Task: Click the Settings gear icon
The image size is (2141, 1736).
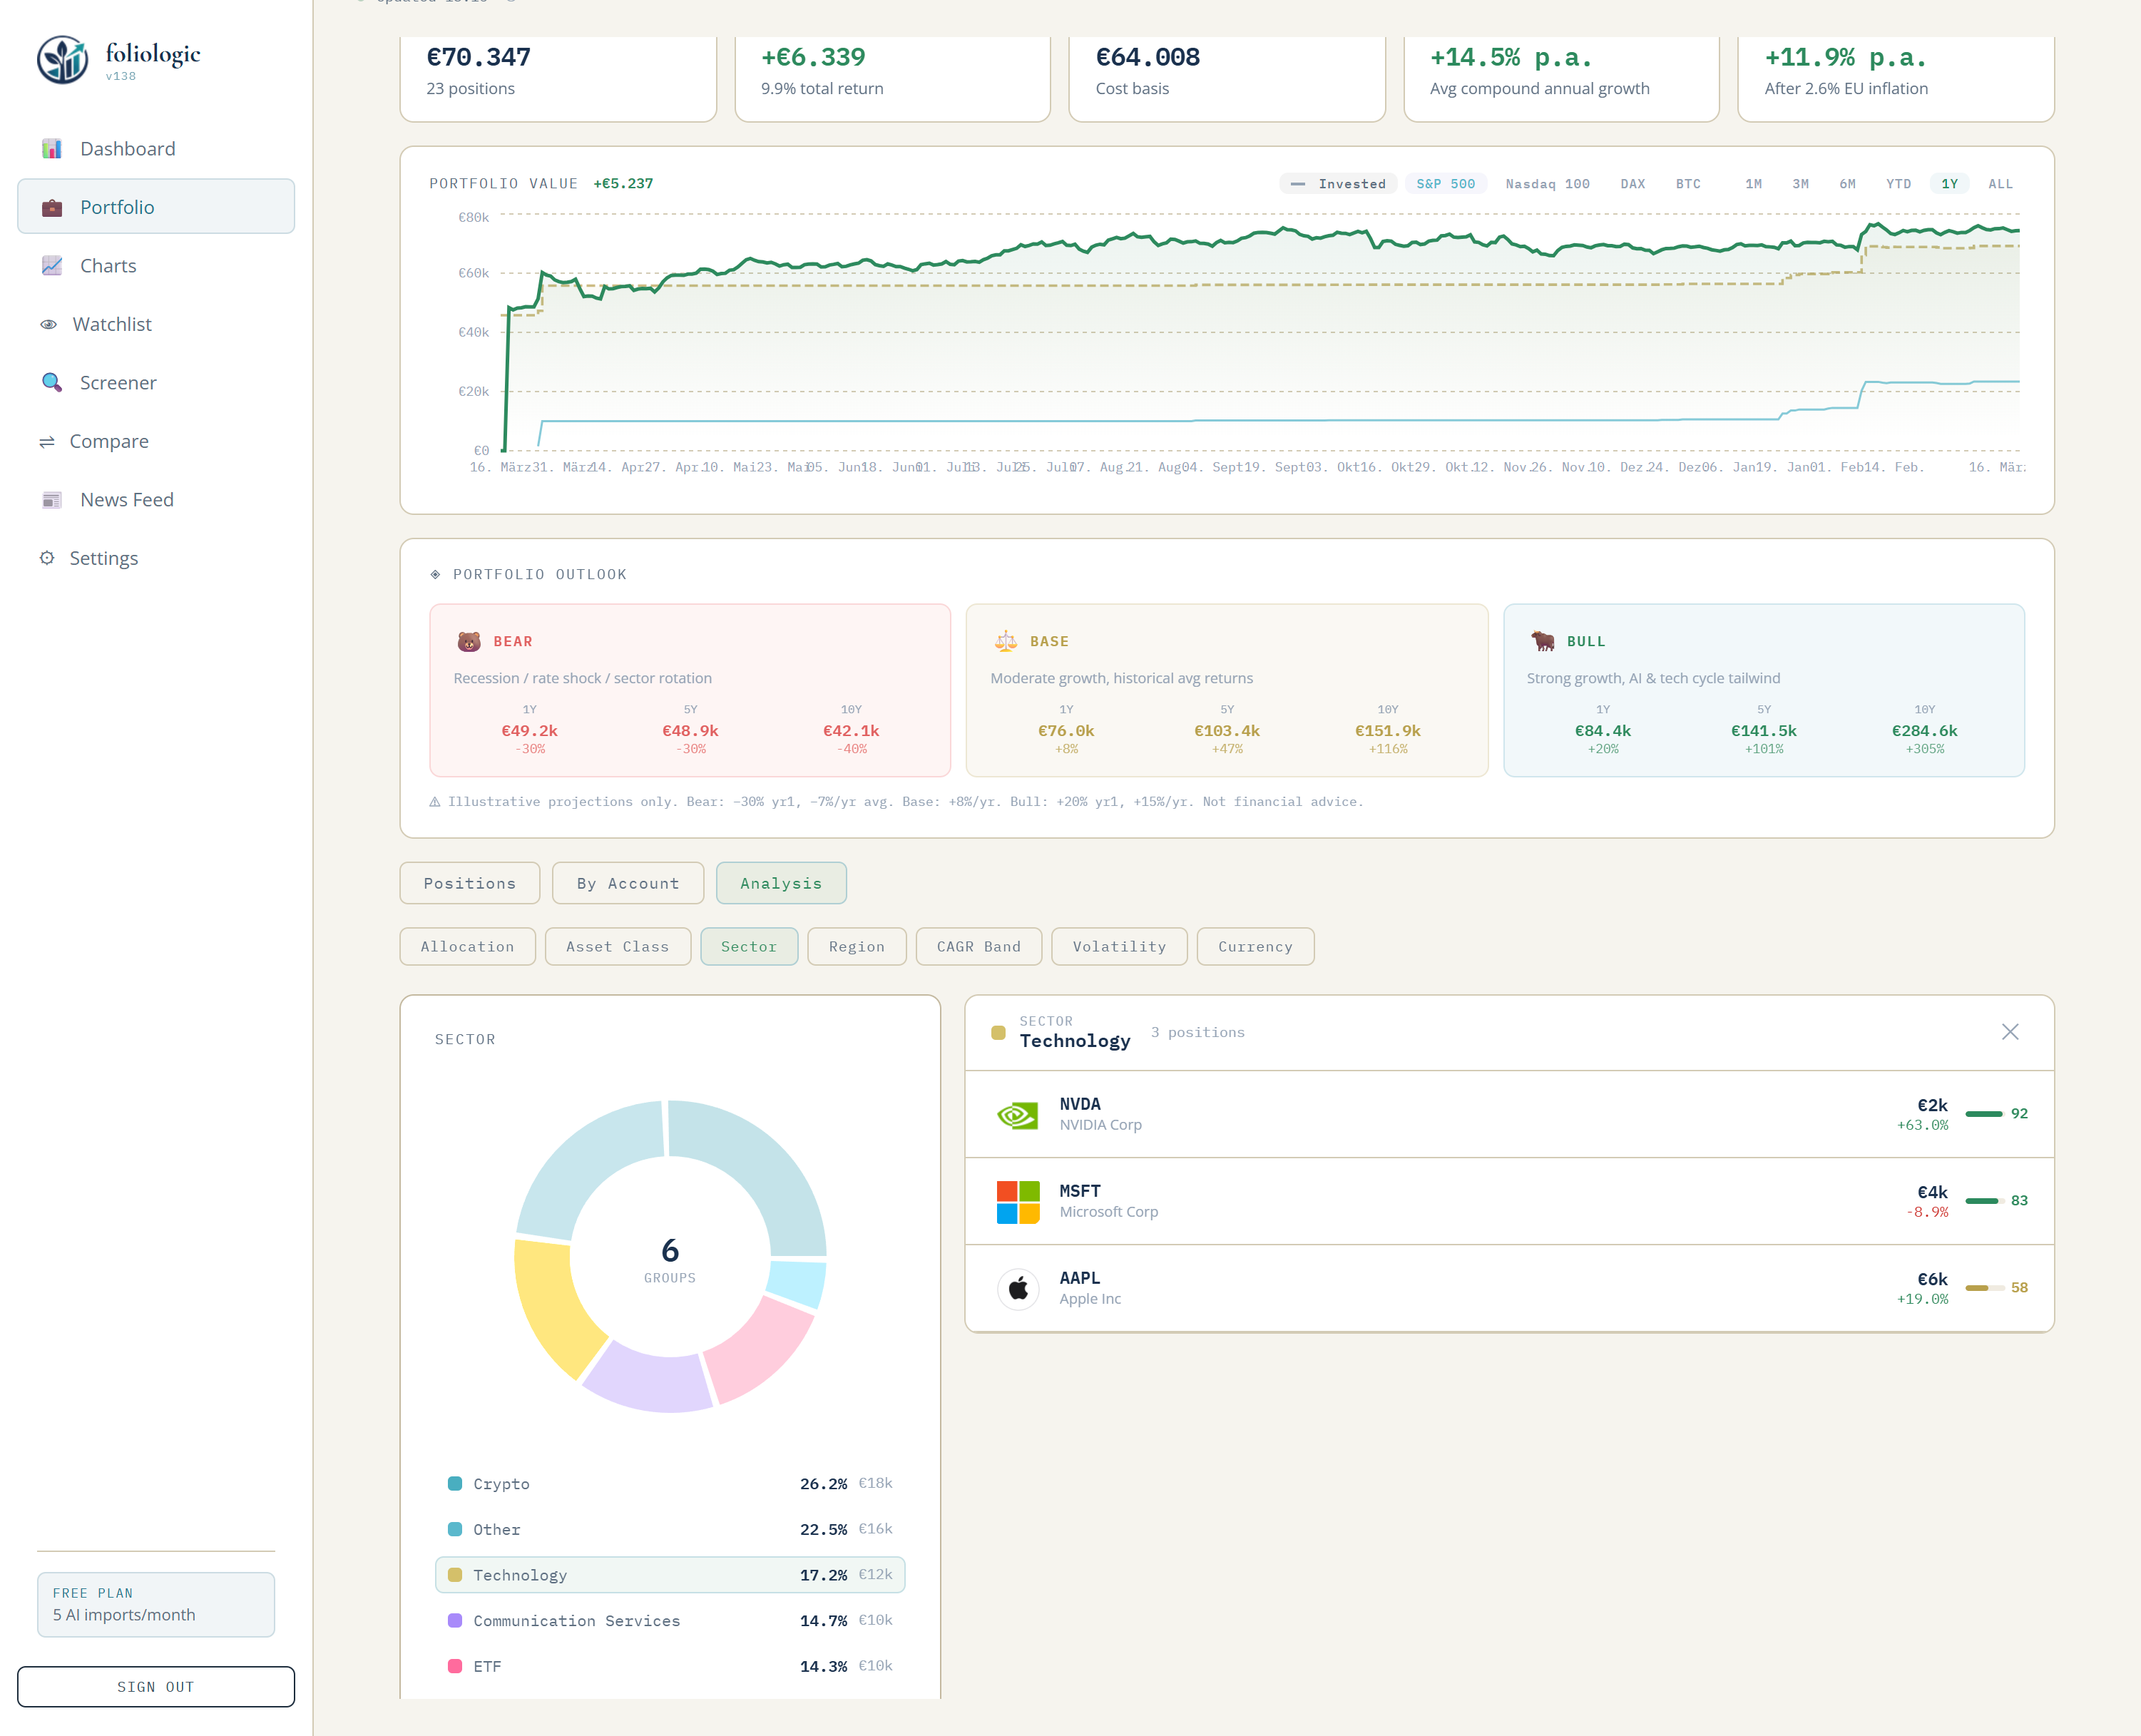Action: pyautogui.click(x=47, y=557)
